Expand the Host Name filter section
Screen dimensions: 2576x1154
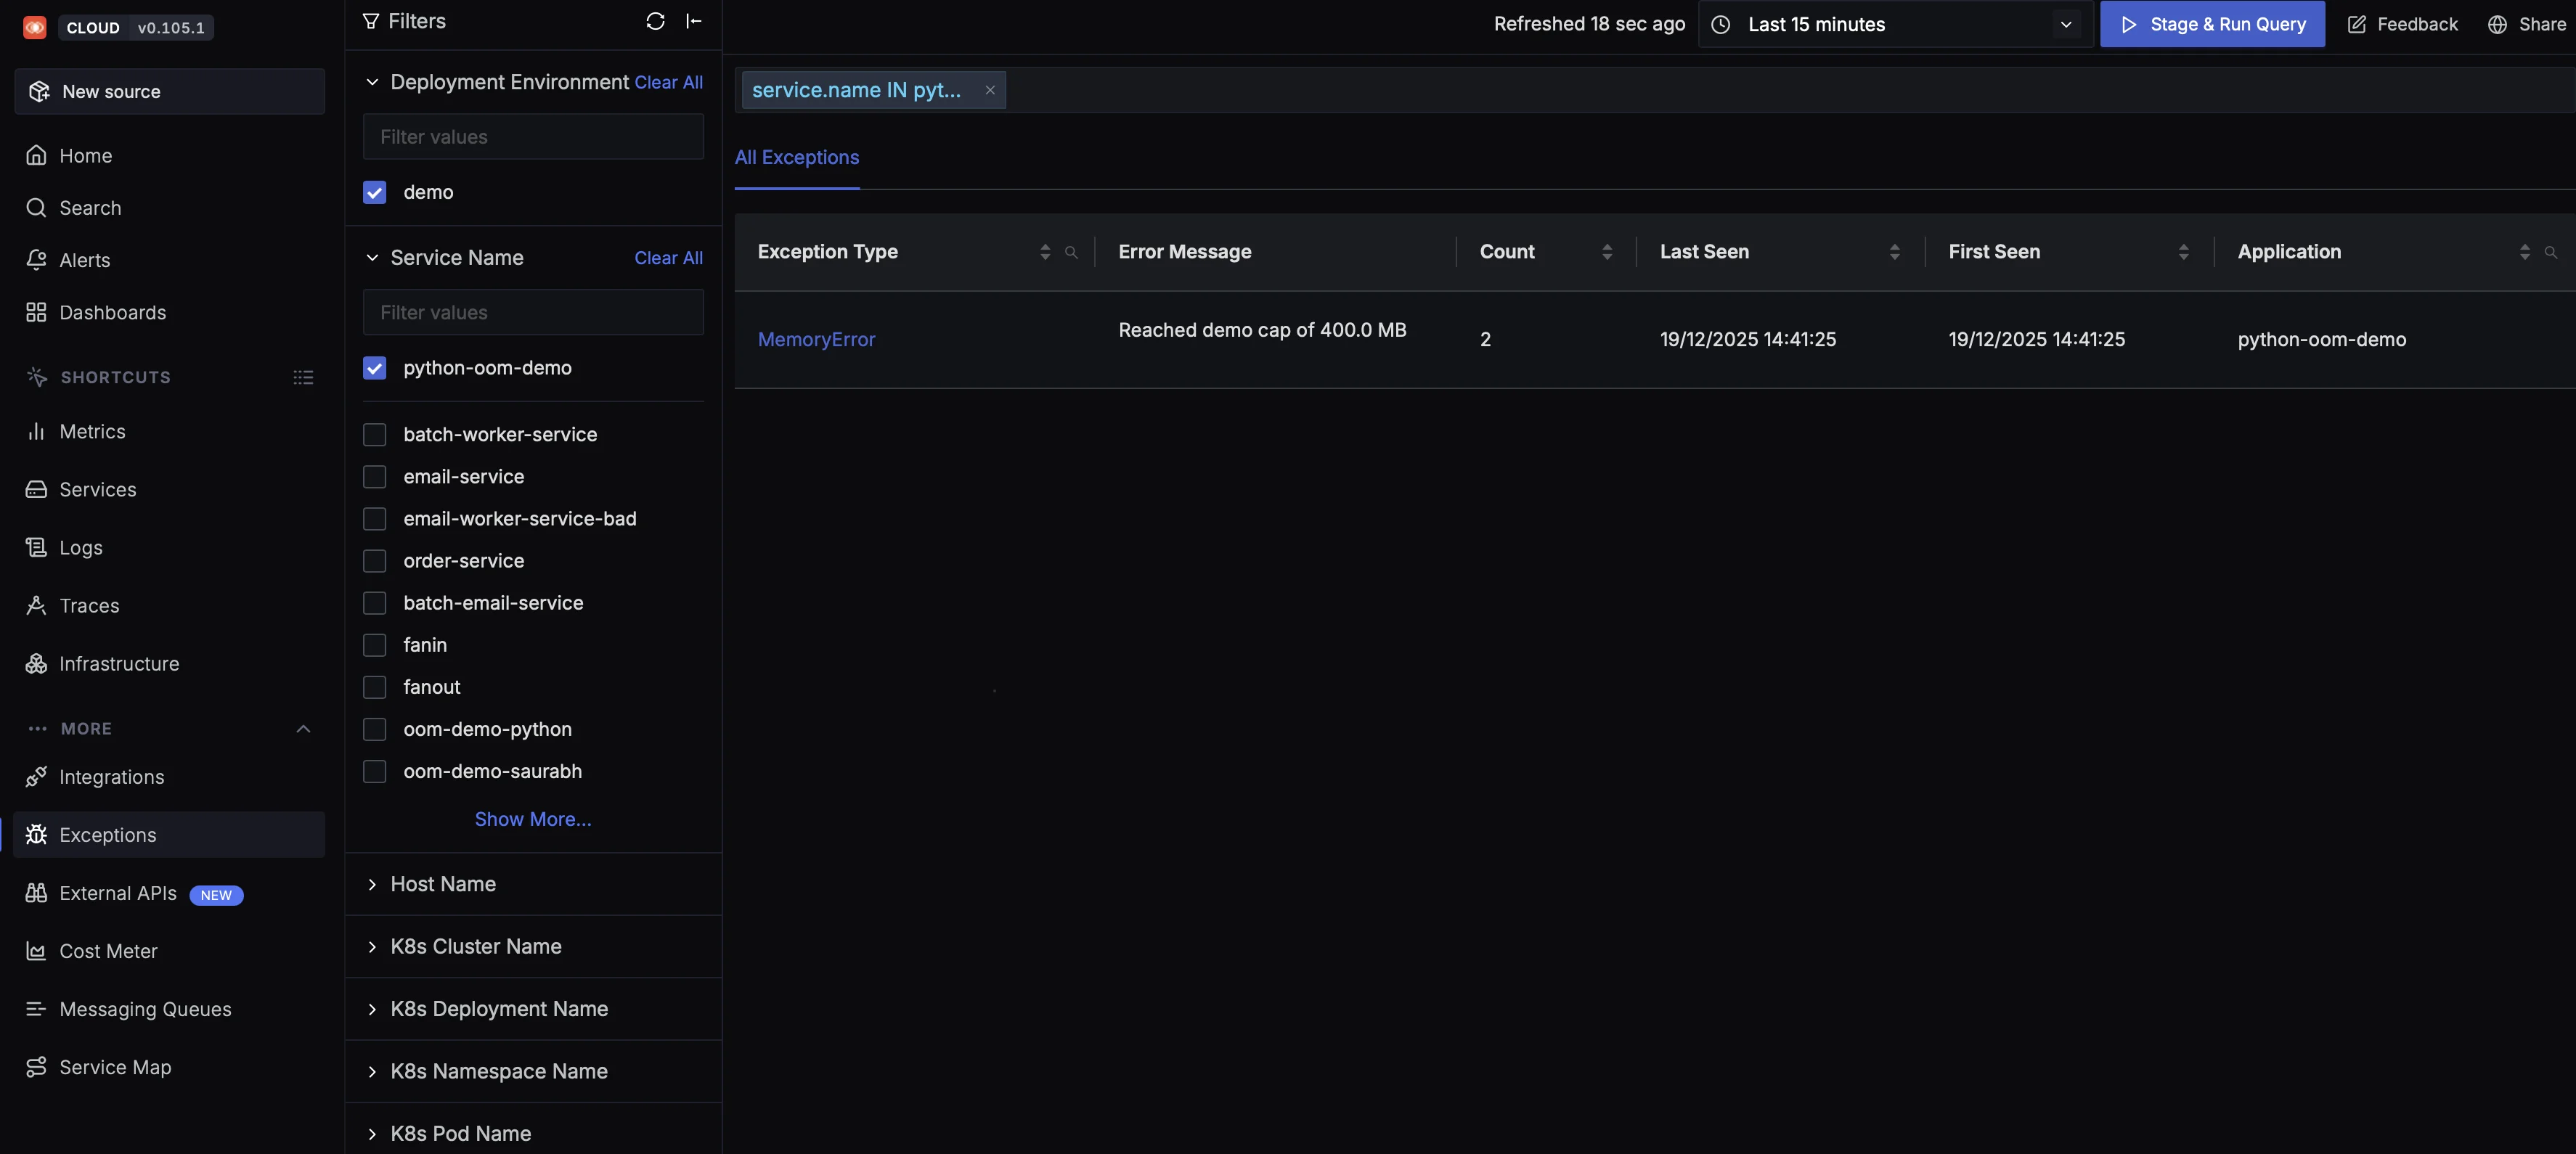pos(443,883)
